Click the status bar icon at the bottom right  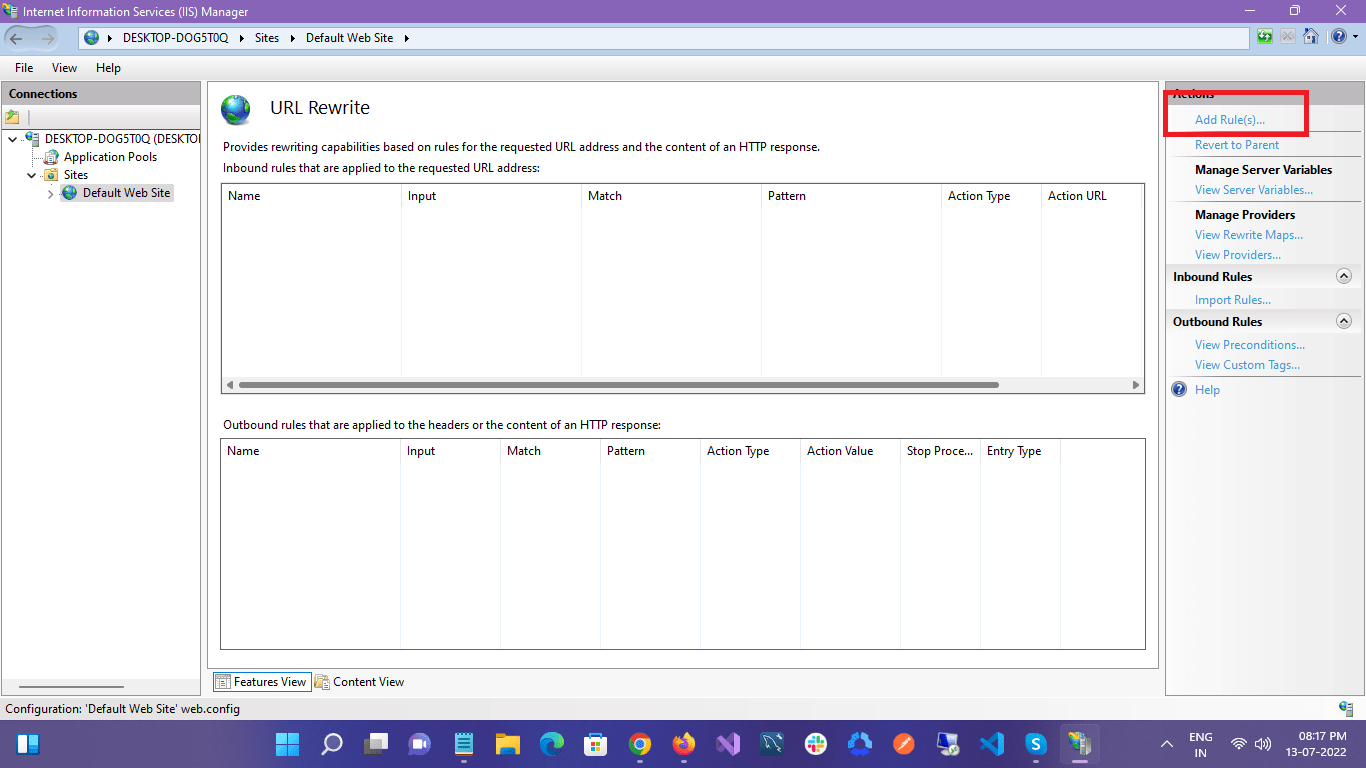click(1346, 708)
